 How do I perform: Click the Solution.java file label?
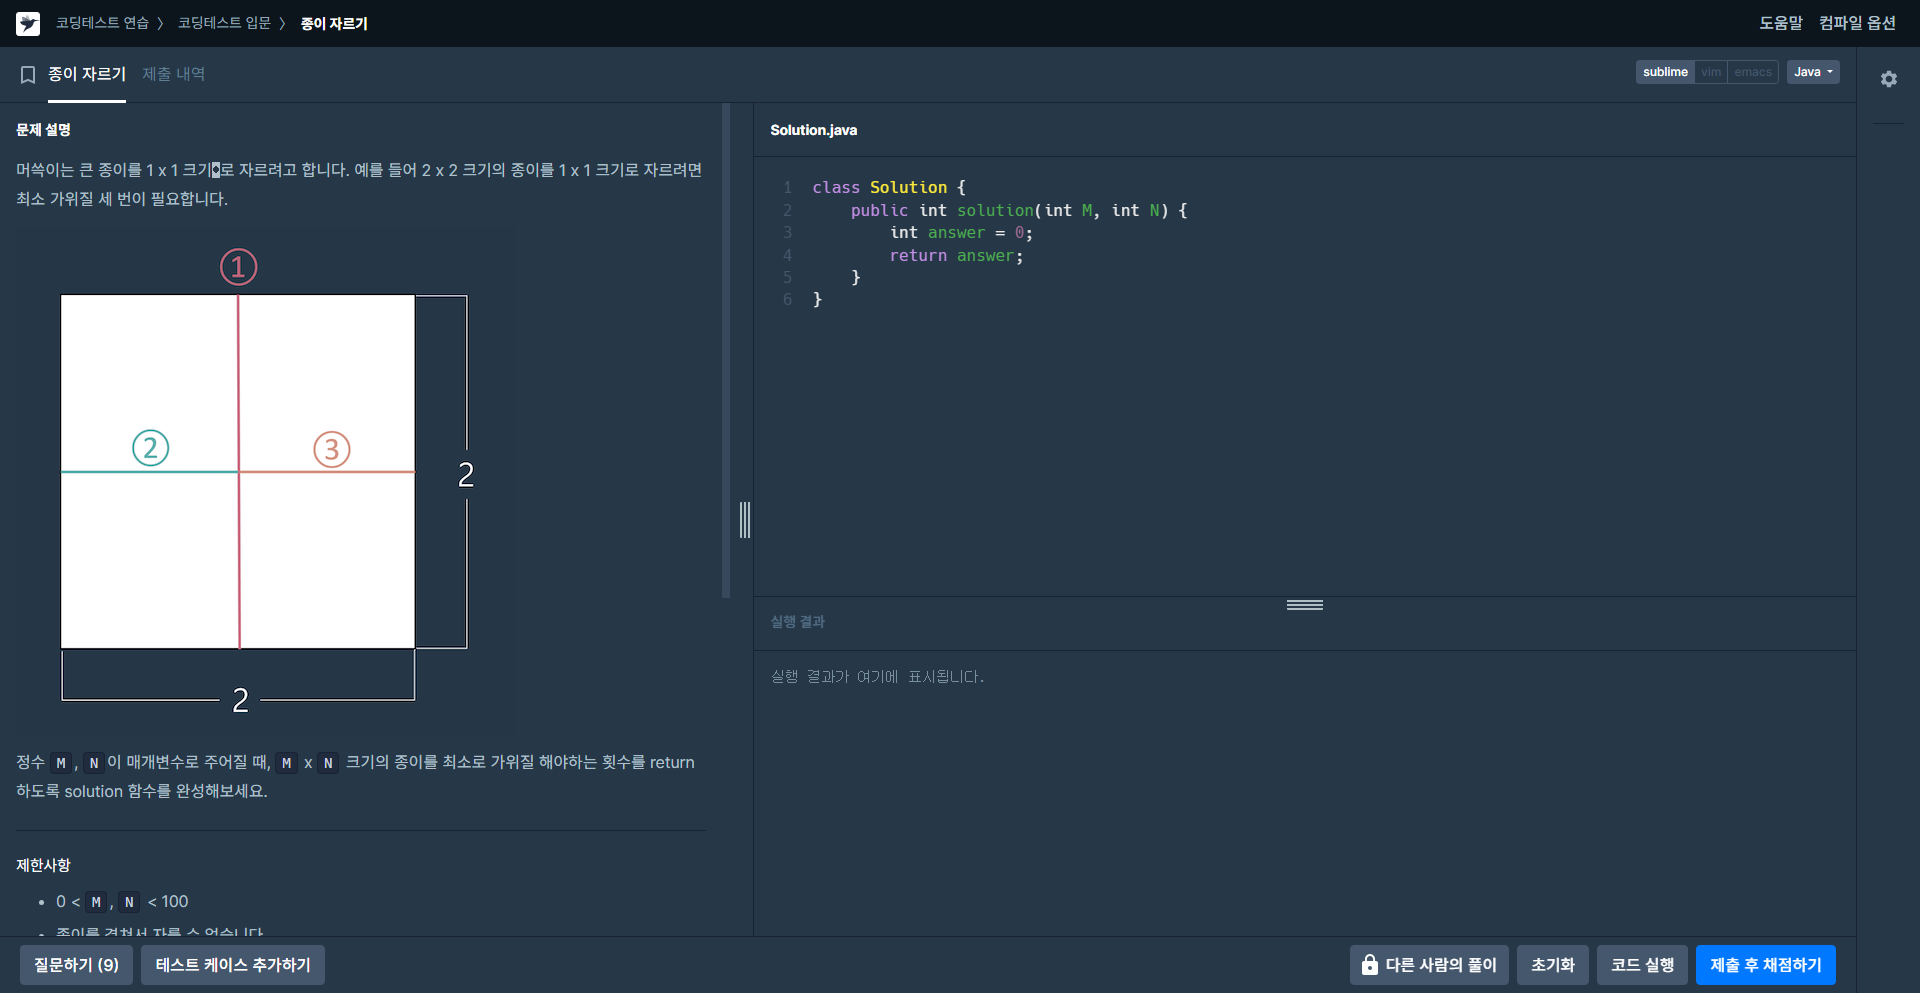[813, 130]
